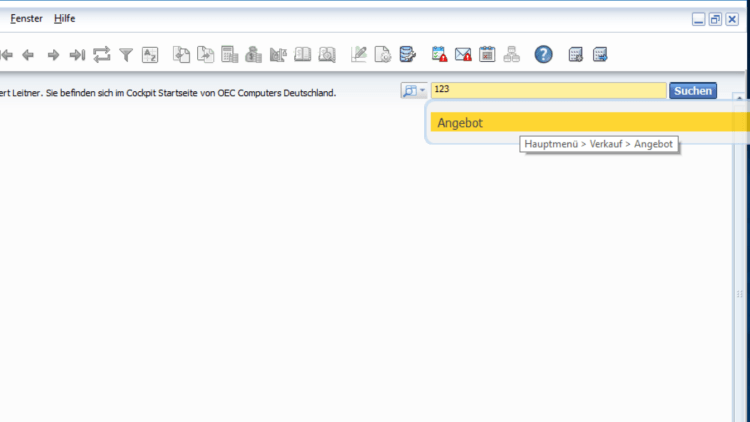Click the form settings pencil icon
This screenshot has width=750, height=422.
[x=359, y=55]
